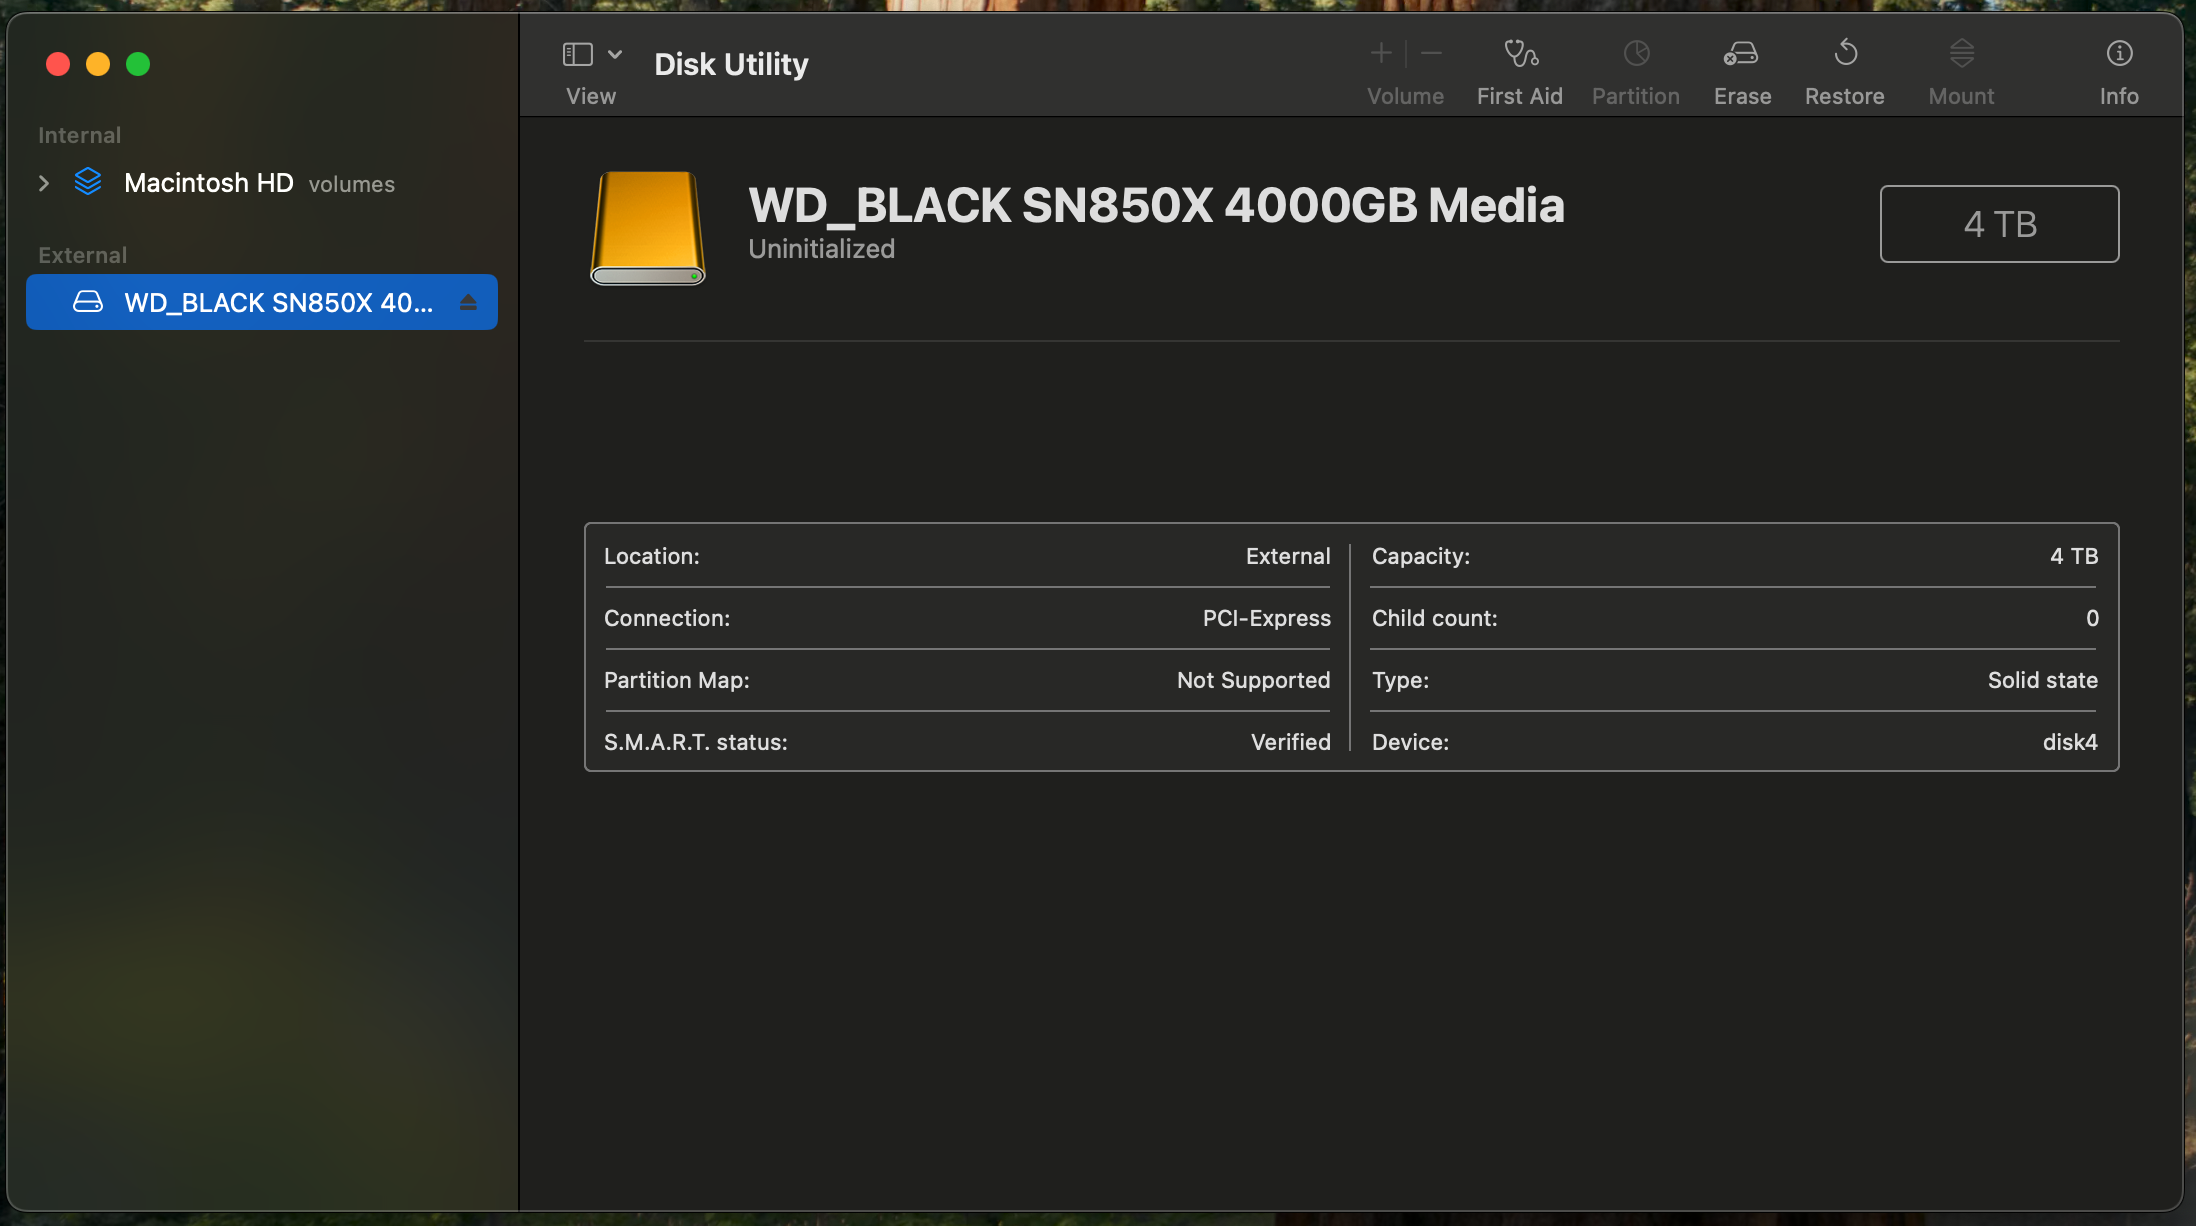The image size is (2196, 1226).
Task: Click the Erase disk icon
Action: pyautogui.click(x=1741, y=54)
